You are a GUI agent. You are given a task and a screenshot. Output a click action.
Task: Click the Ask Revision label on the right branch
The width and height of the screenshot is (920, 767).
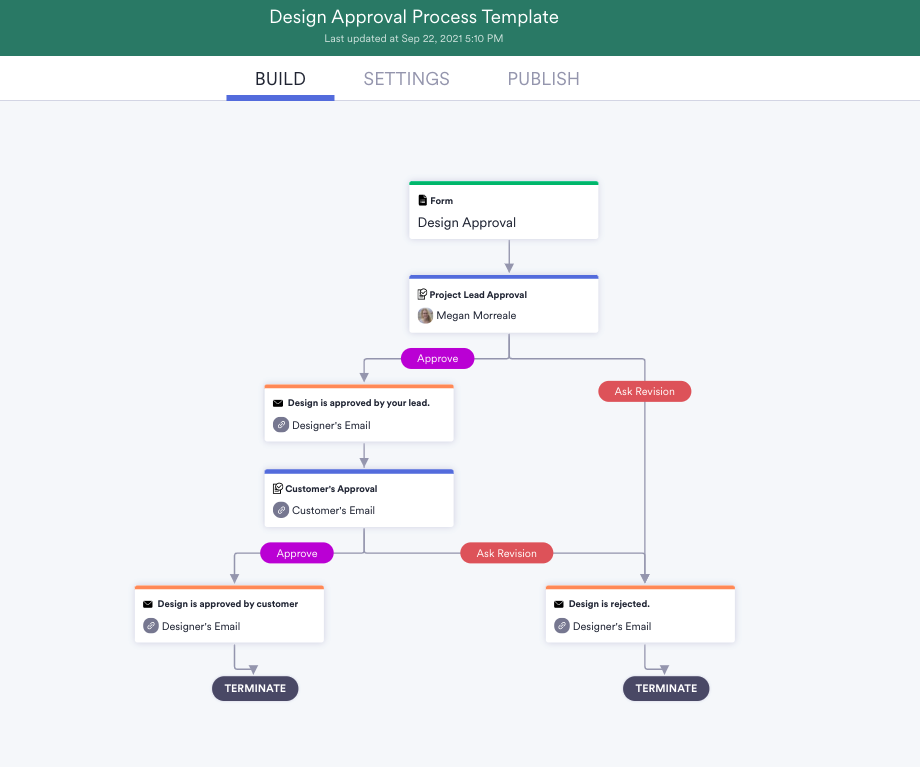tap(644, 391)
